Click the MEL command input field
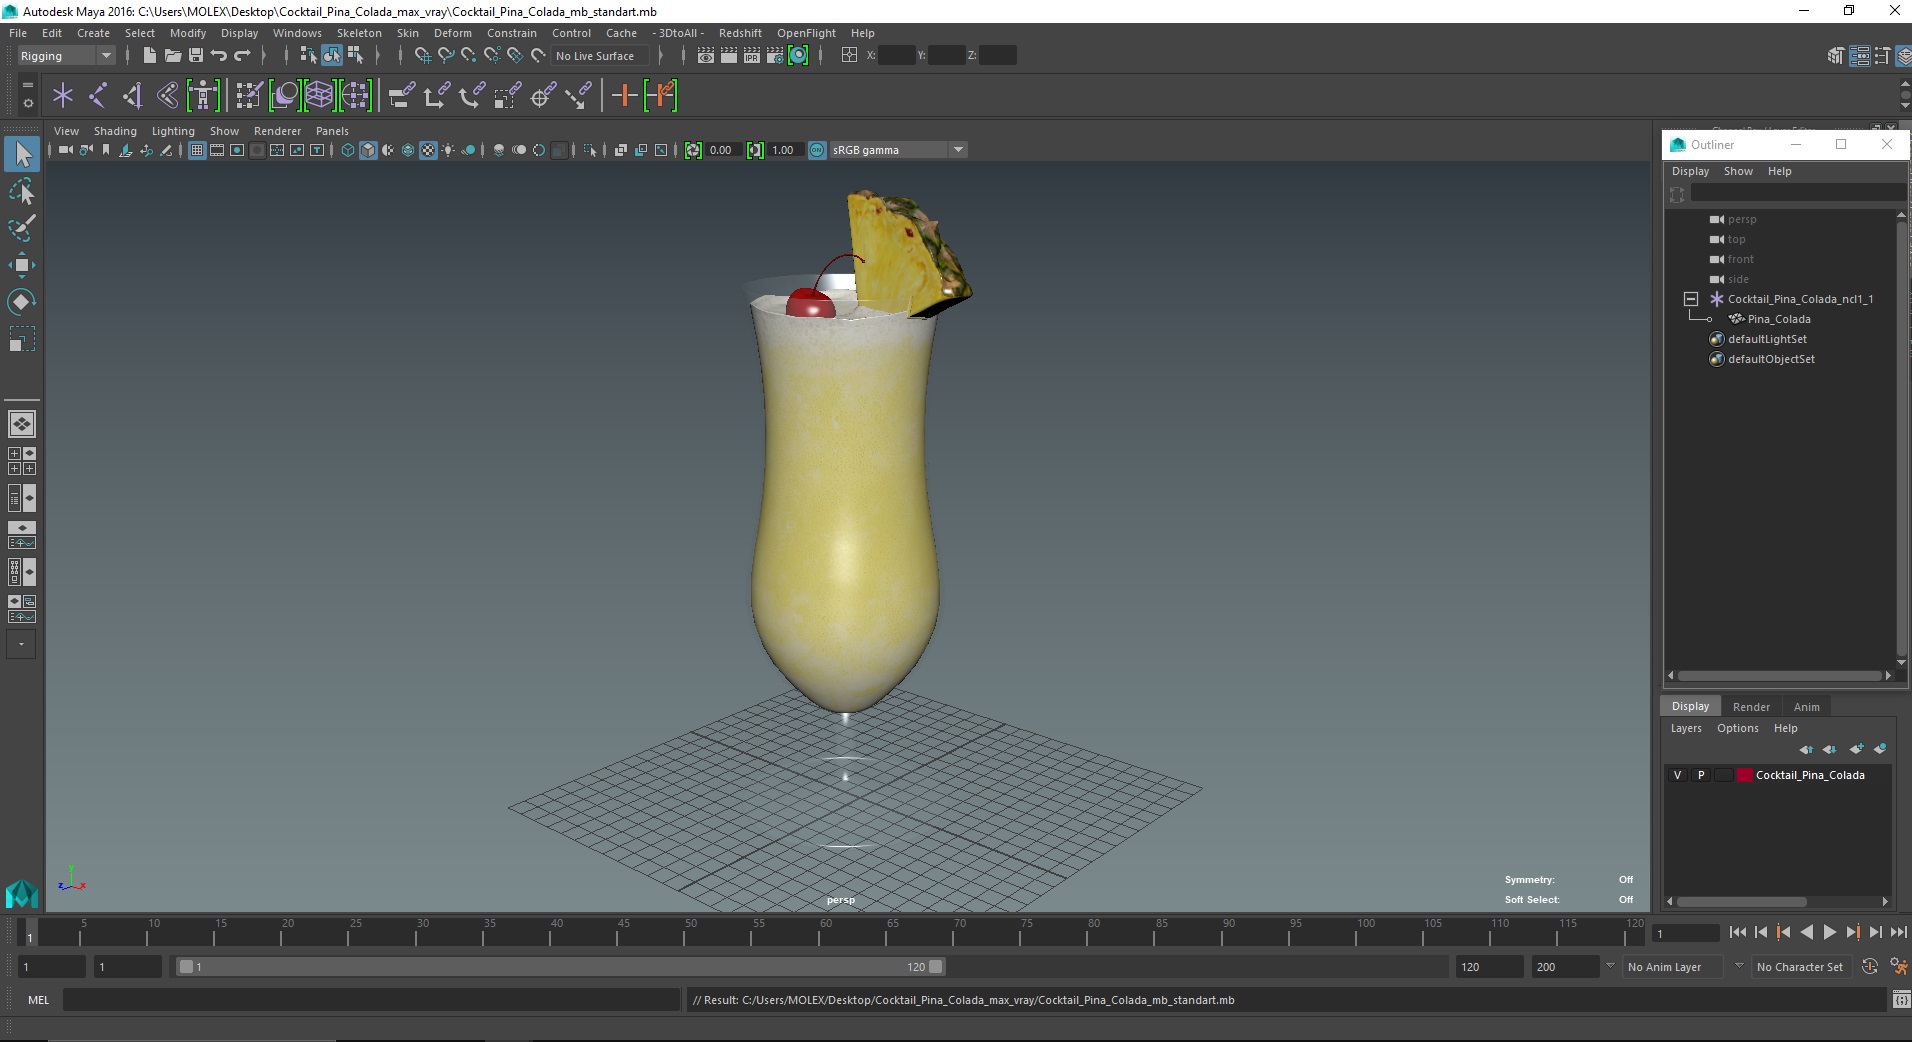 point(371,999)
